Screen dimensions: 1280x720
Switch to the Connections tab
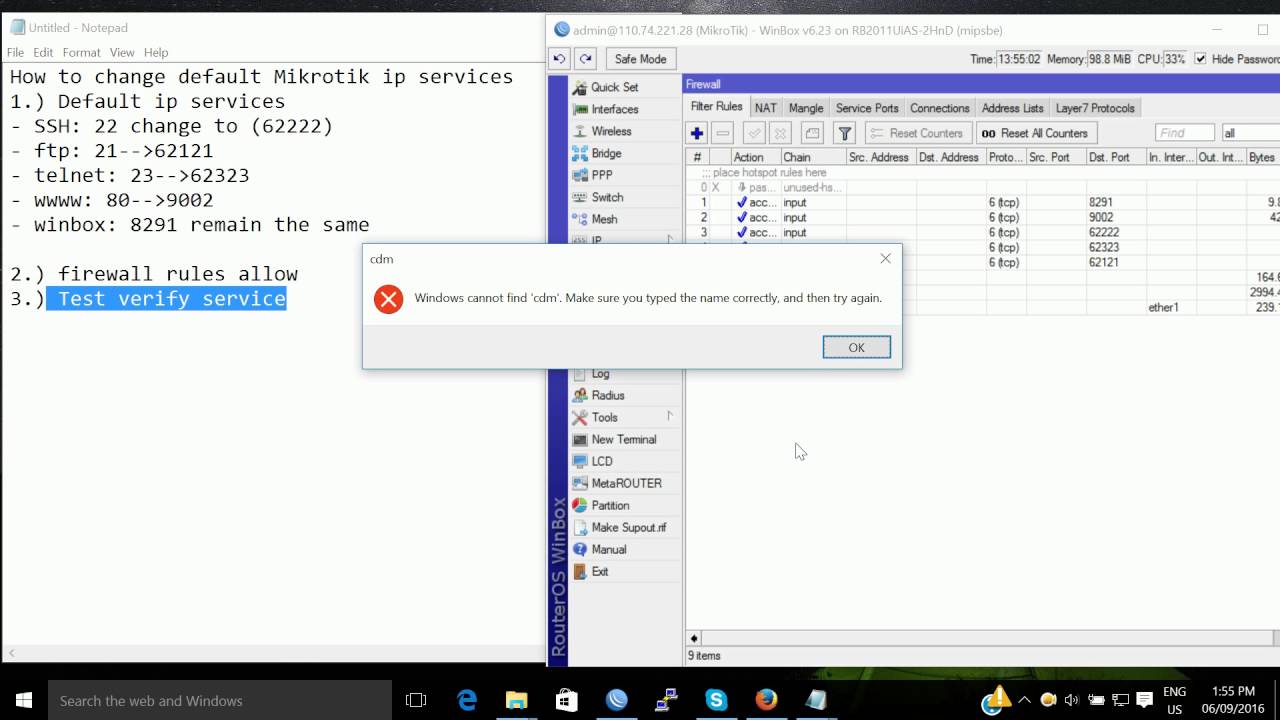point(939,108)
